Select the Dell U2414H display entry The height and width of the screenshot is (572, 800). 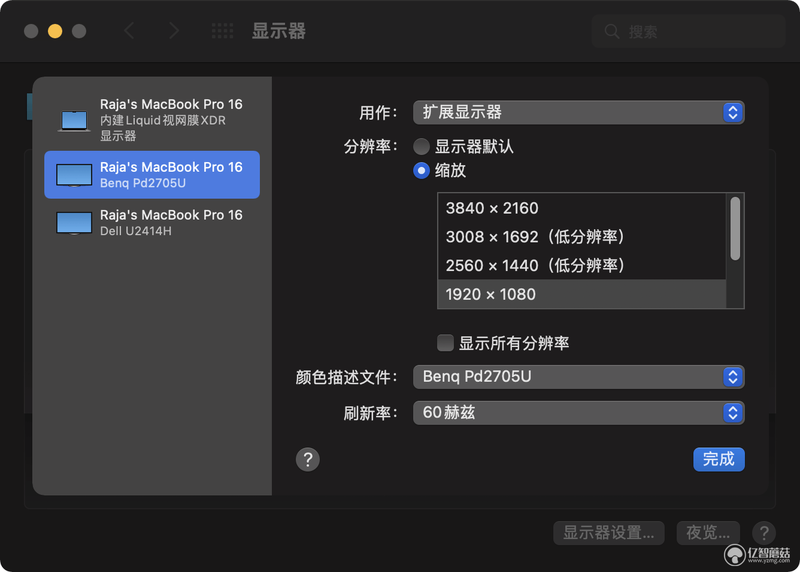tap(152, 222)
